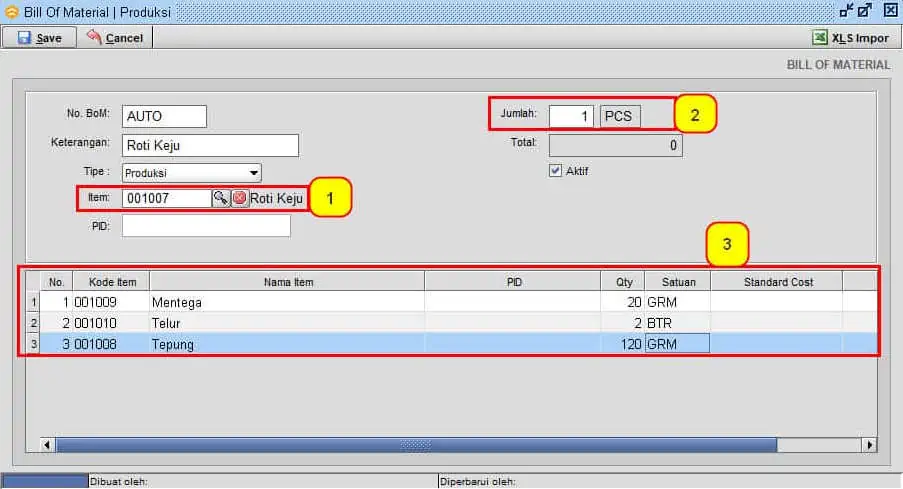Click Qty value 2 for Telur
This screenshot has height=489, width=903.
pyautogui.click(x=623, y=323)
